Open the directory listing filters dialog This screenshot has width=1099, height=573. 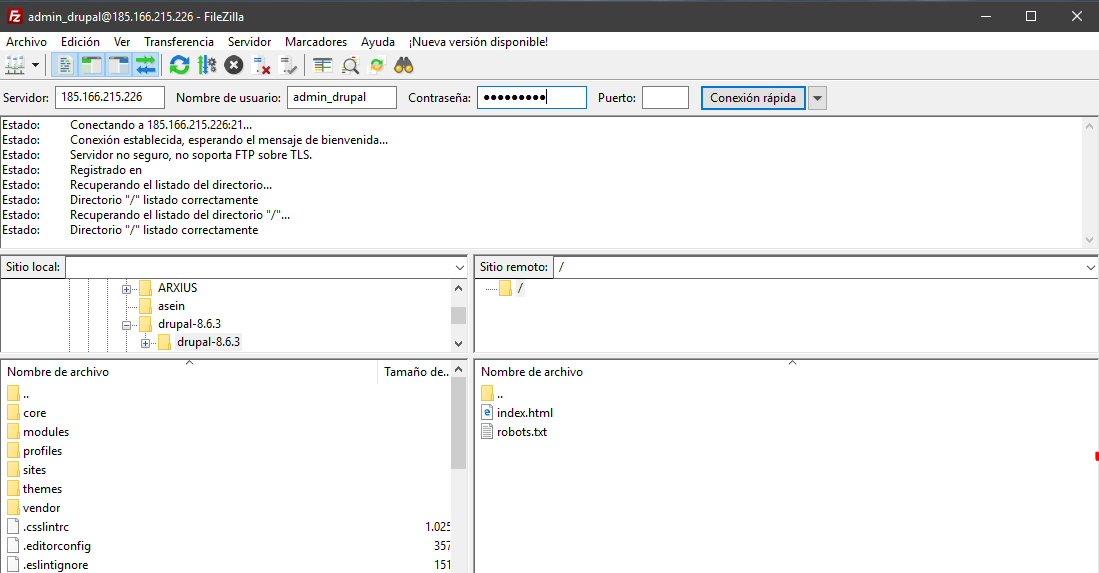322,66
